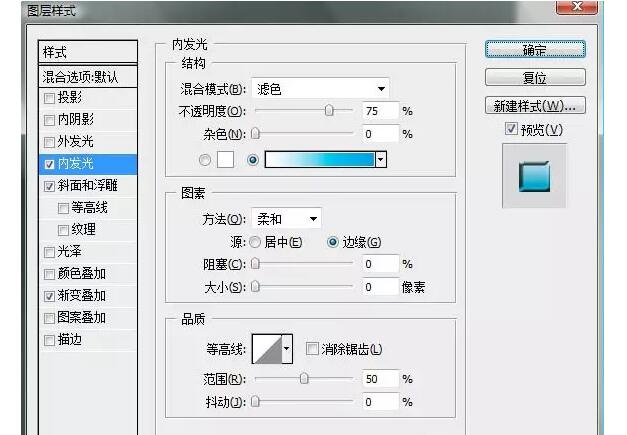The image size is (627, 435).
Task: Open the 混合模式 blend mode dropdown
Action: (320, 88)
